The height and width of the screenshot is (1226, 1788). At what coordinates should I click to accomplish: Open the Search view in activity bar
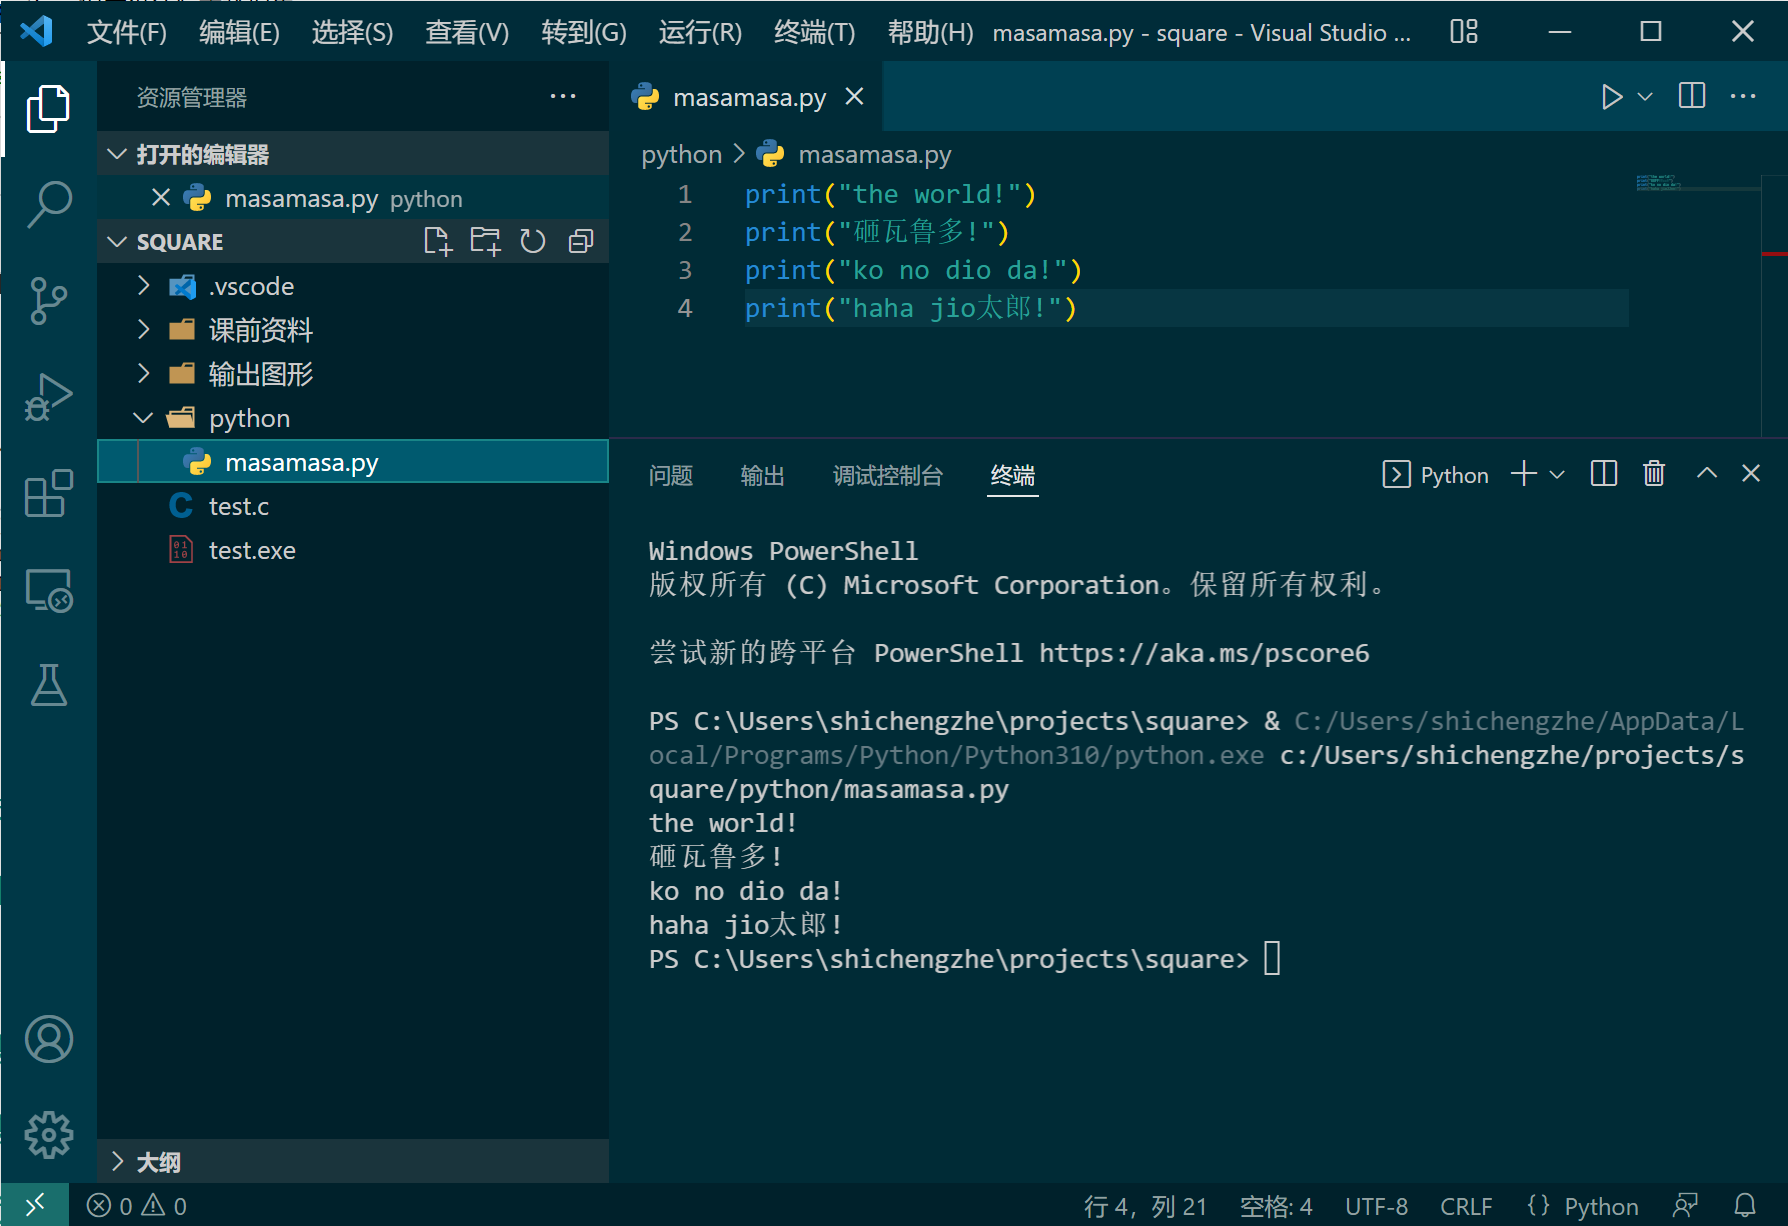[48, 204]
